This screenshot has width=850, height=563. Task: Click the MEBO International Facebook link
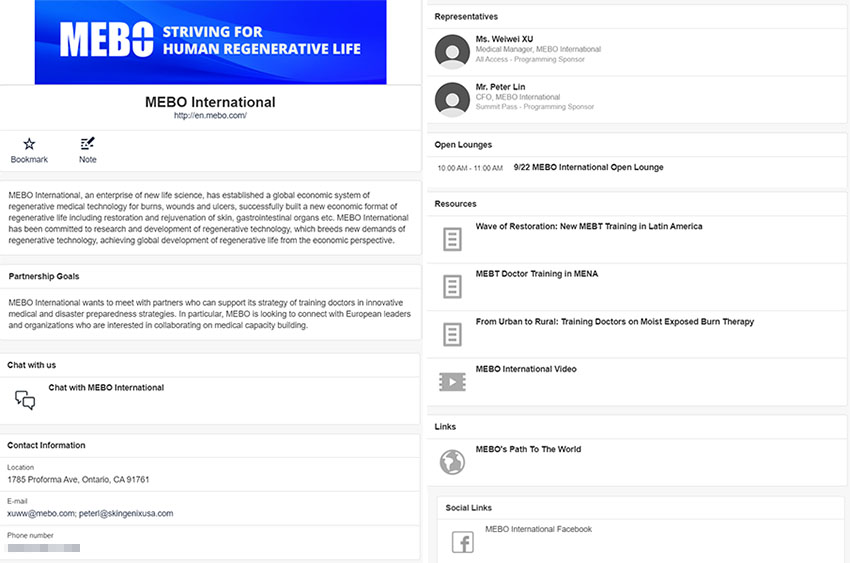[x=538, y=530]
